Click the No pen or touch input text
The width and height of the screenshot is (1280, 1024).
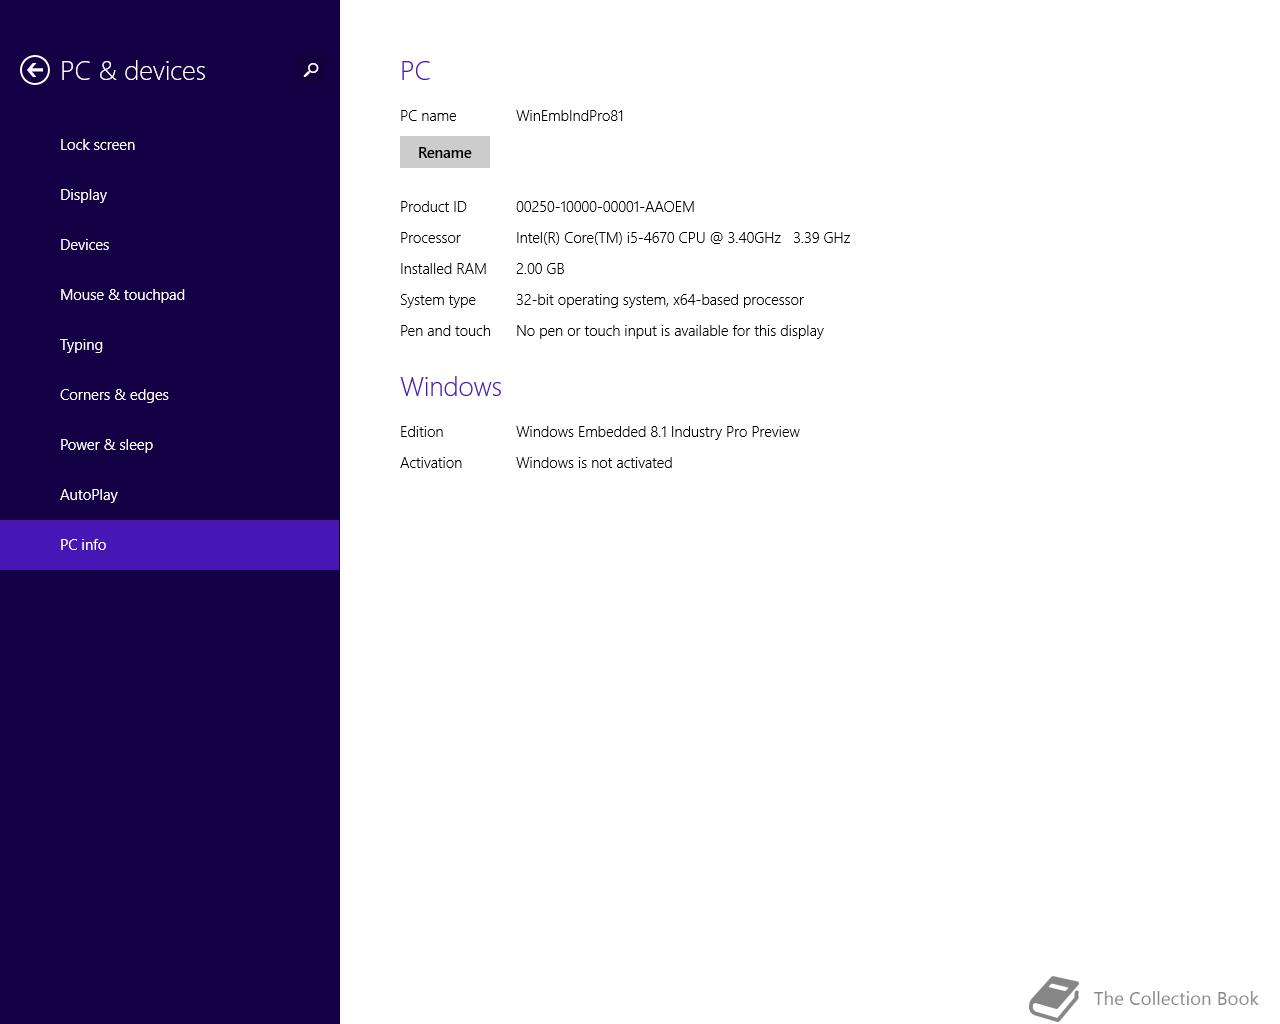coord(670,331)
